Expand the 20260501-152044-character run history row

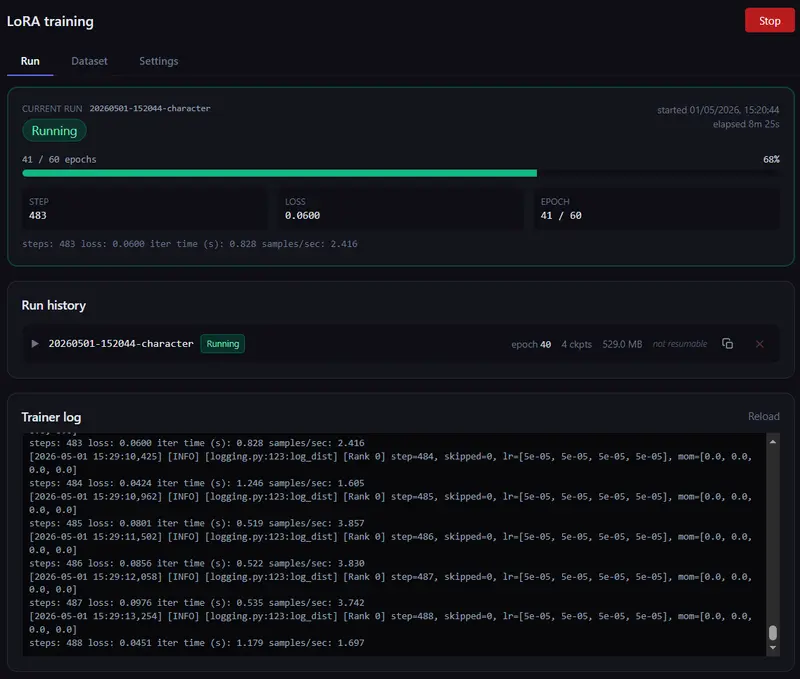pos(35,344)
